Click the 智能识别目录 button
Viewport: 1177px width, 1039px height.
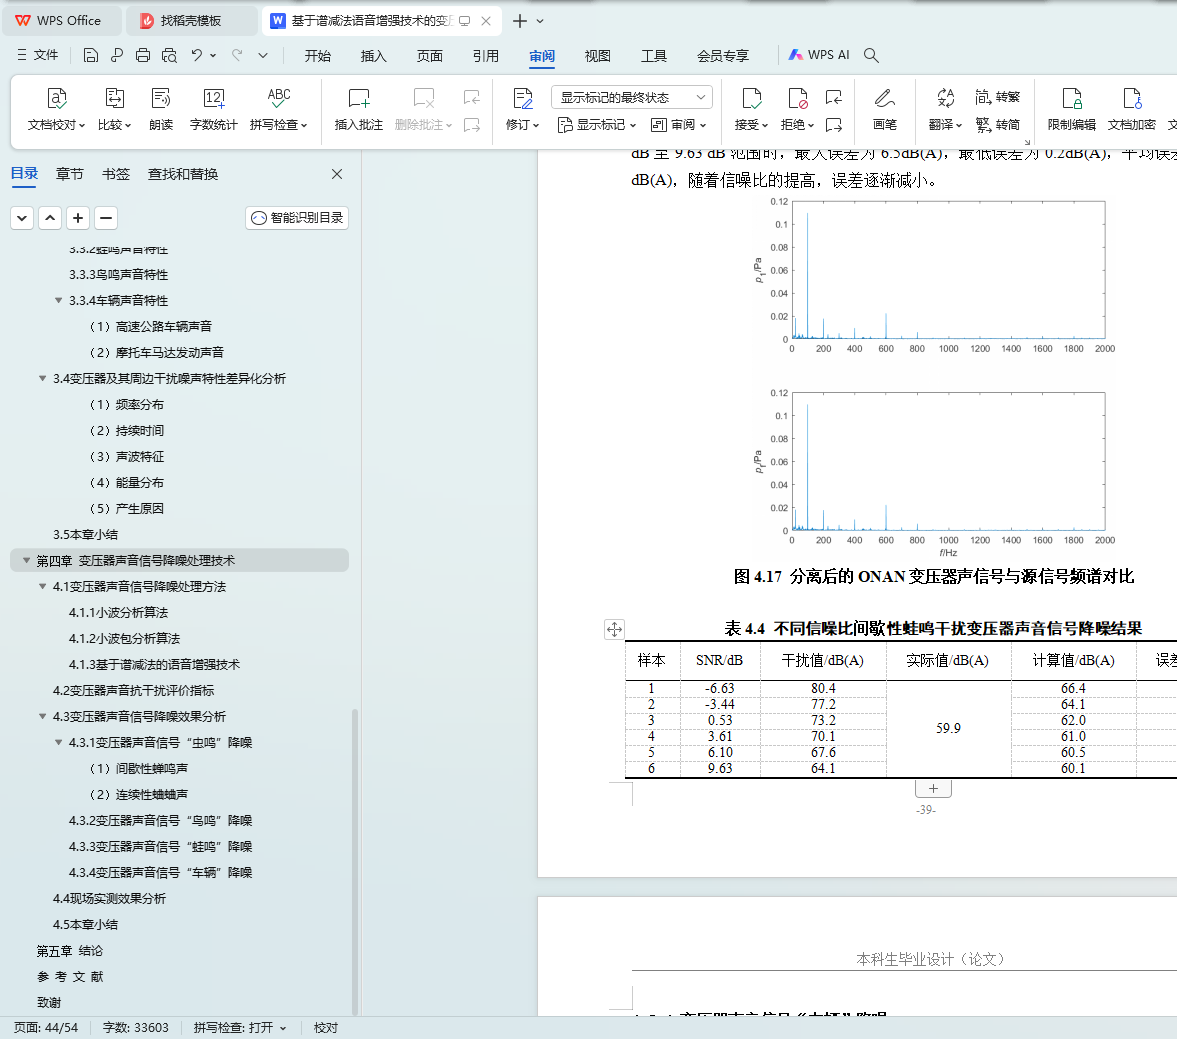297,218
